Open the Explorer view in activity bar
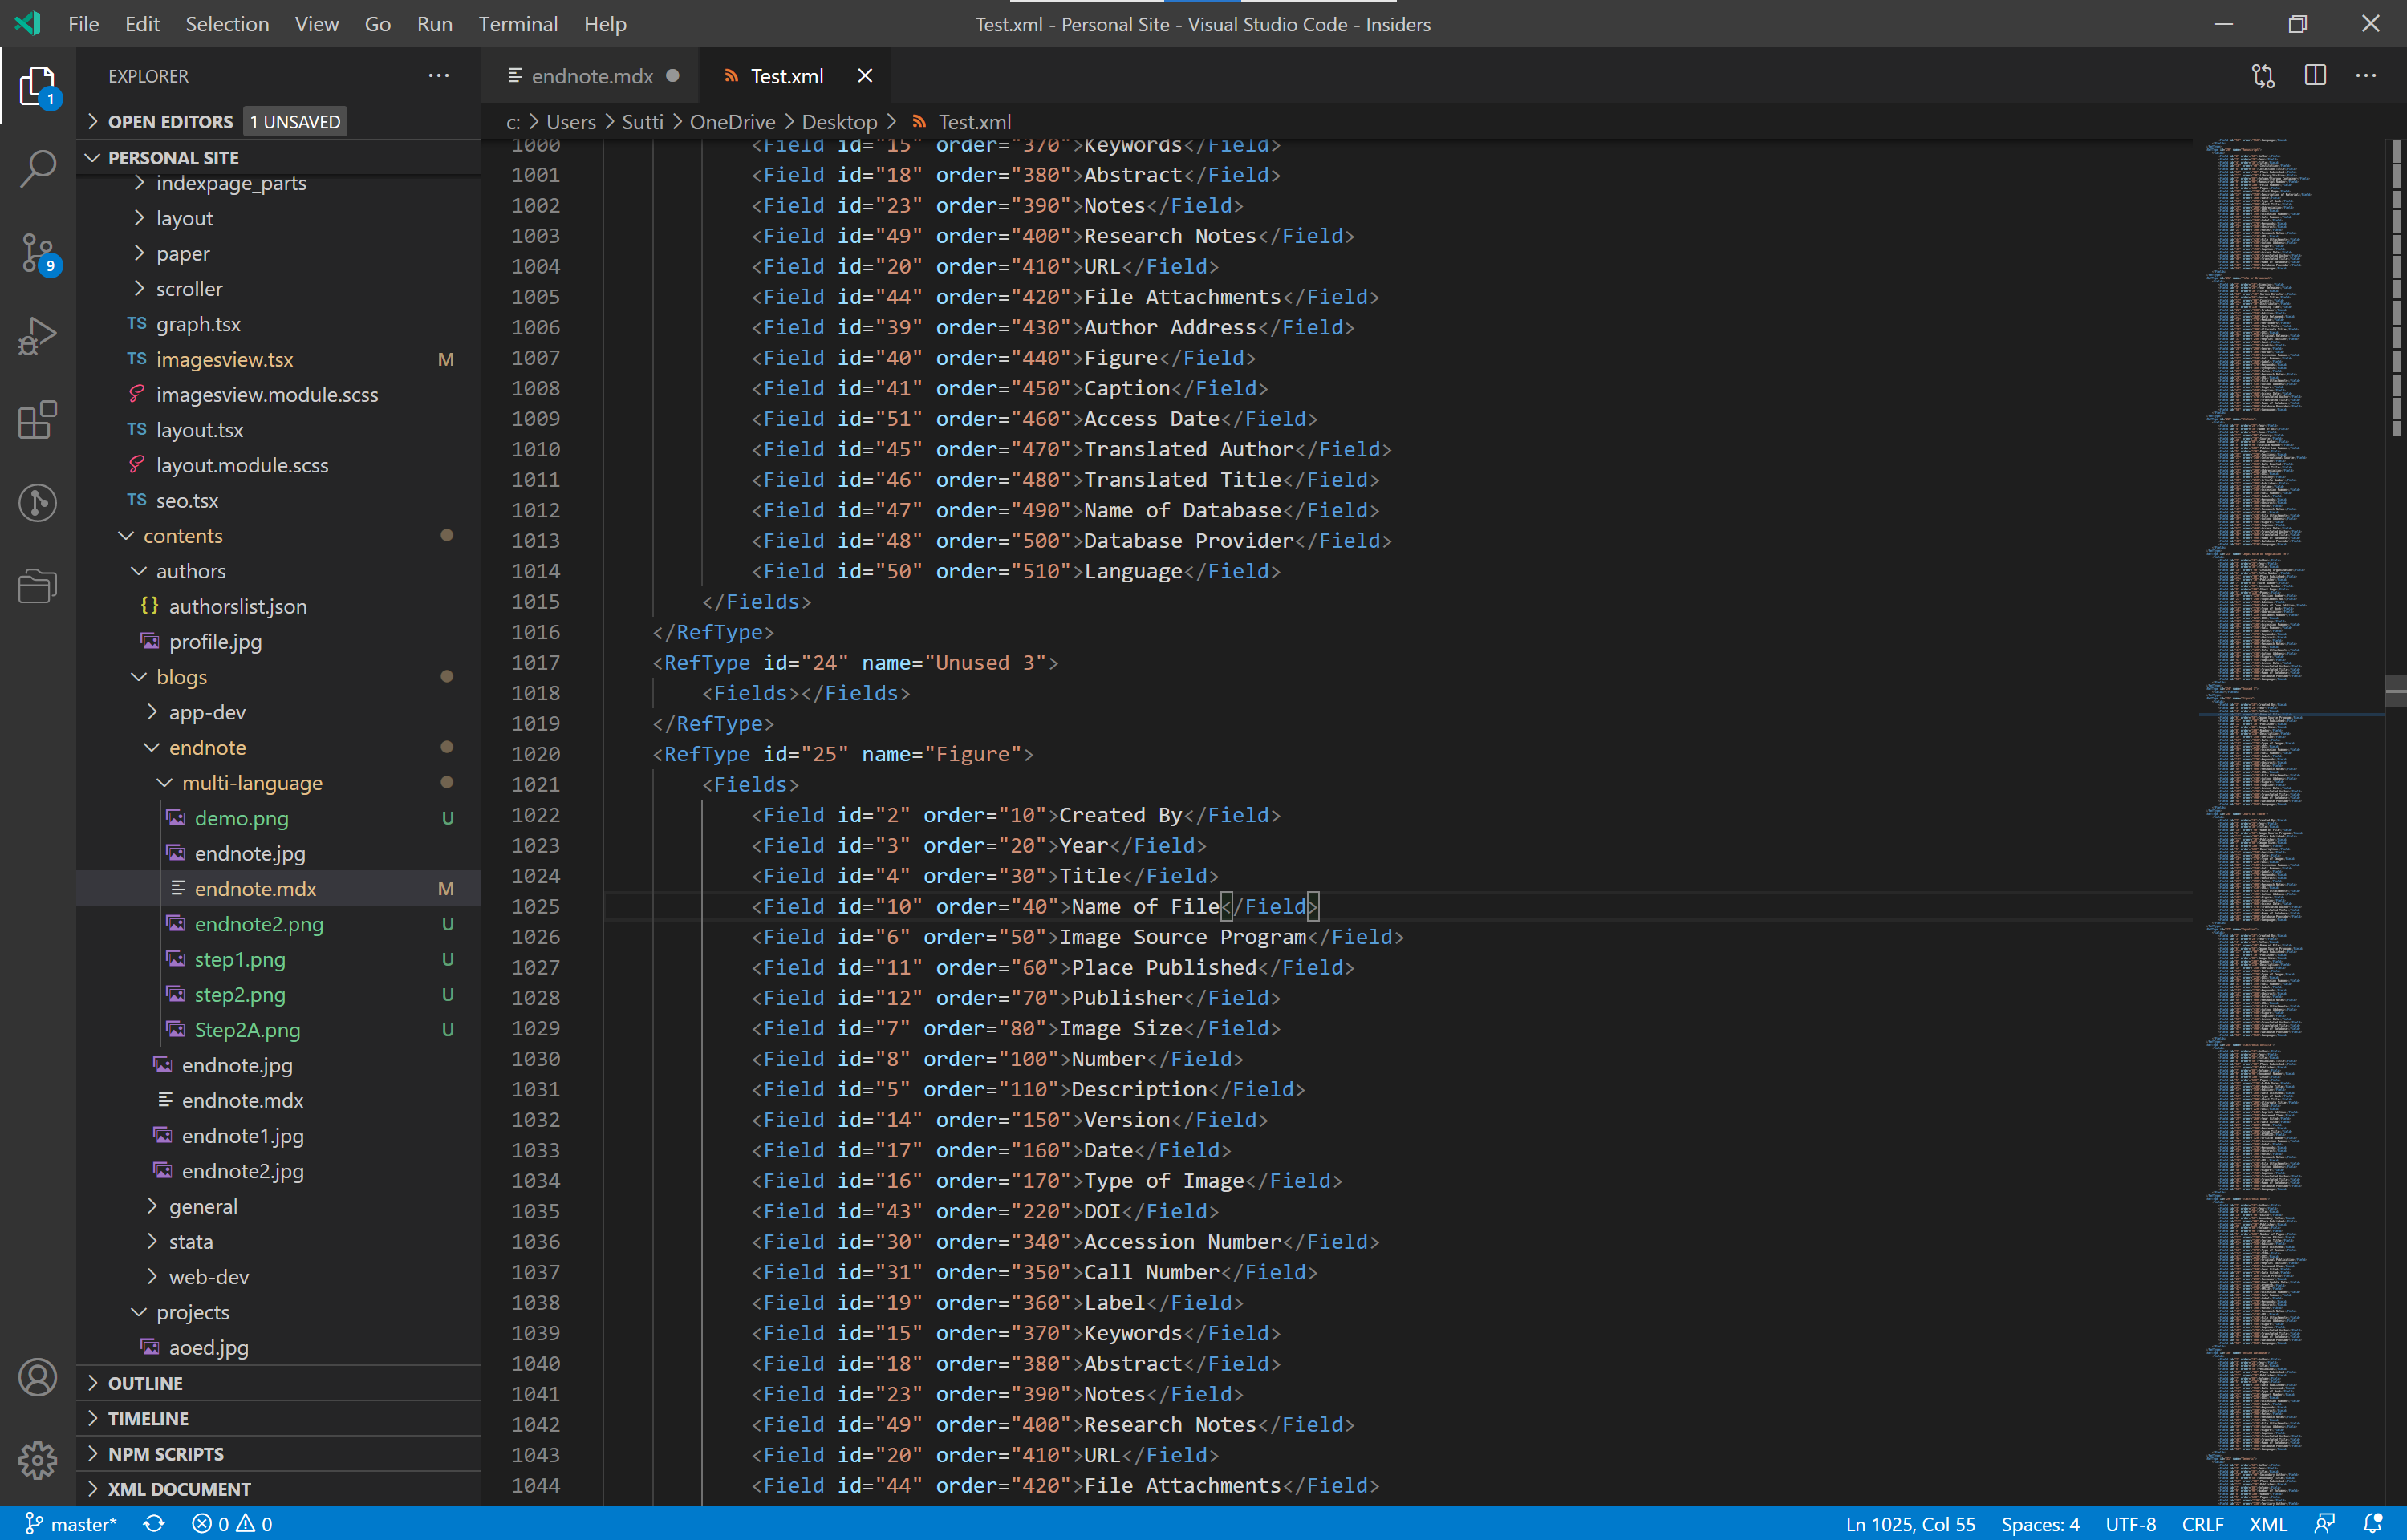This screenshot has height=1540, width=2407. click(37, 86)
